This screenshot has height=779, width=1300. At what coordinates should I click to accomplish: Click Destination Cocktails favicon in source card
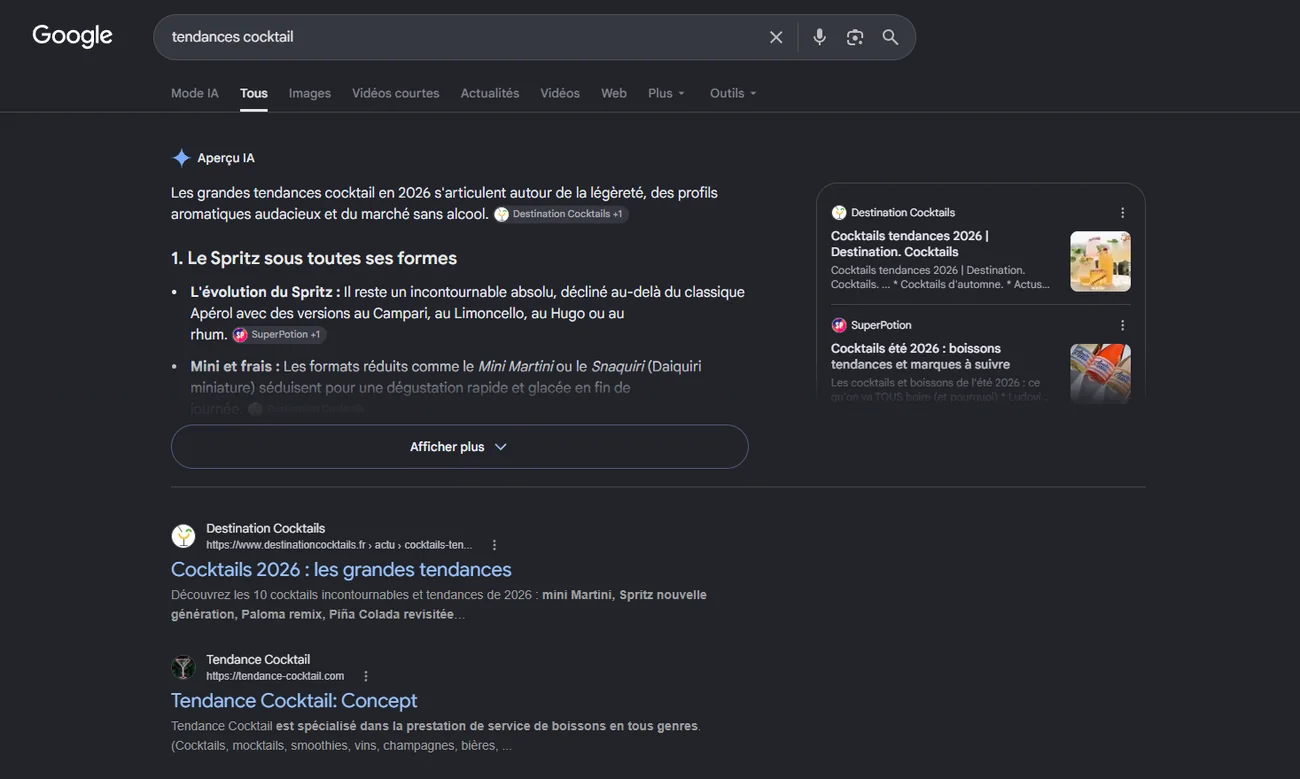tap(839, 212)
